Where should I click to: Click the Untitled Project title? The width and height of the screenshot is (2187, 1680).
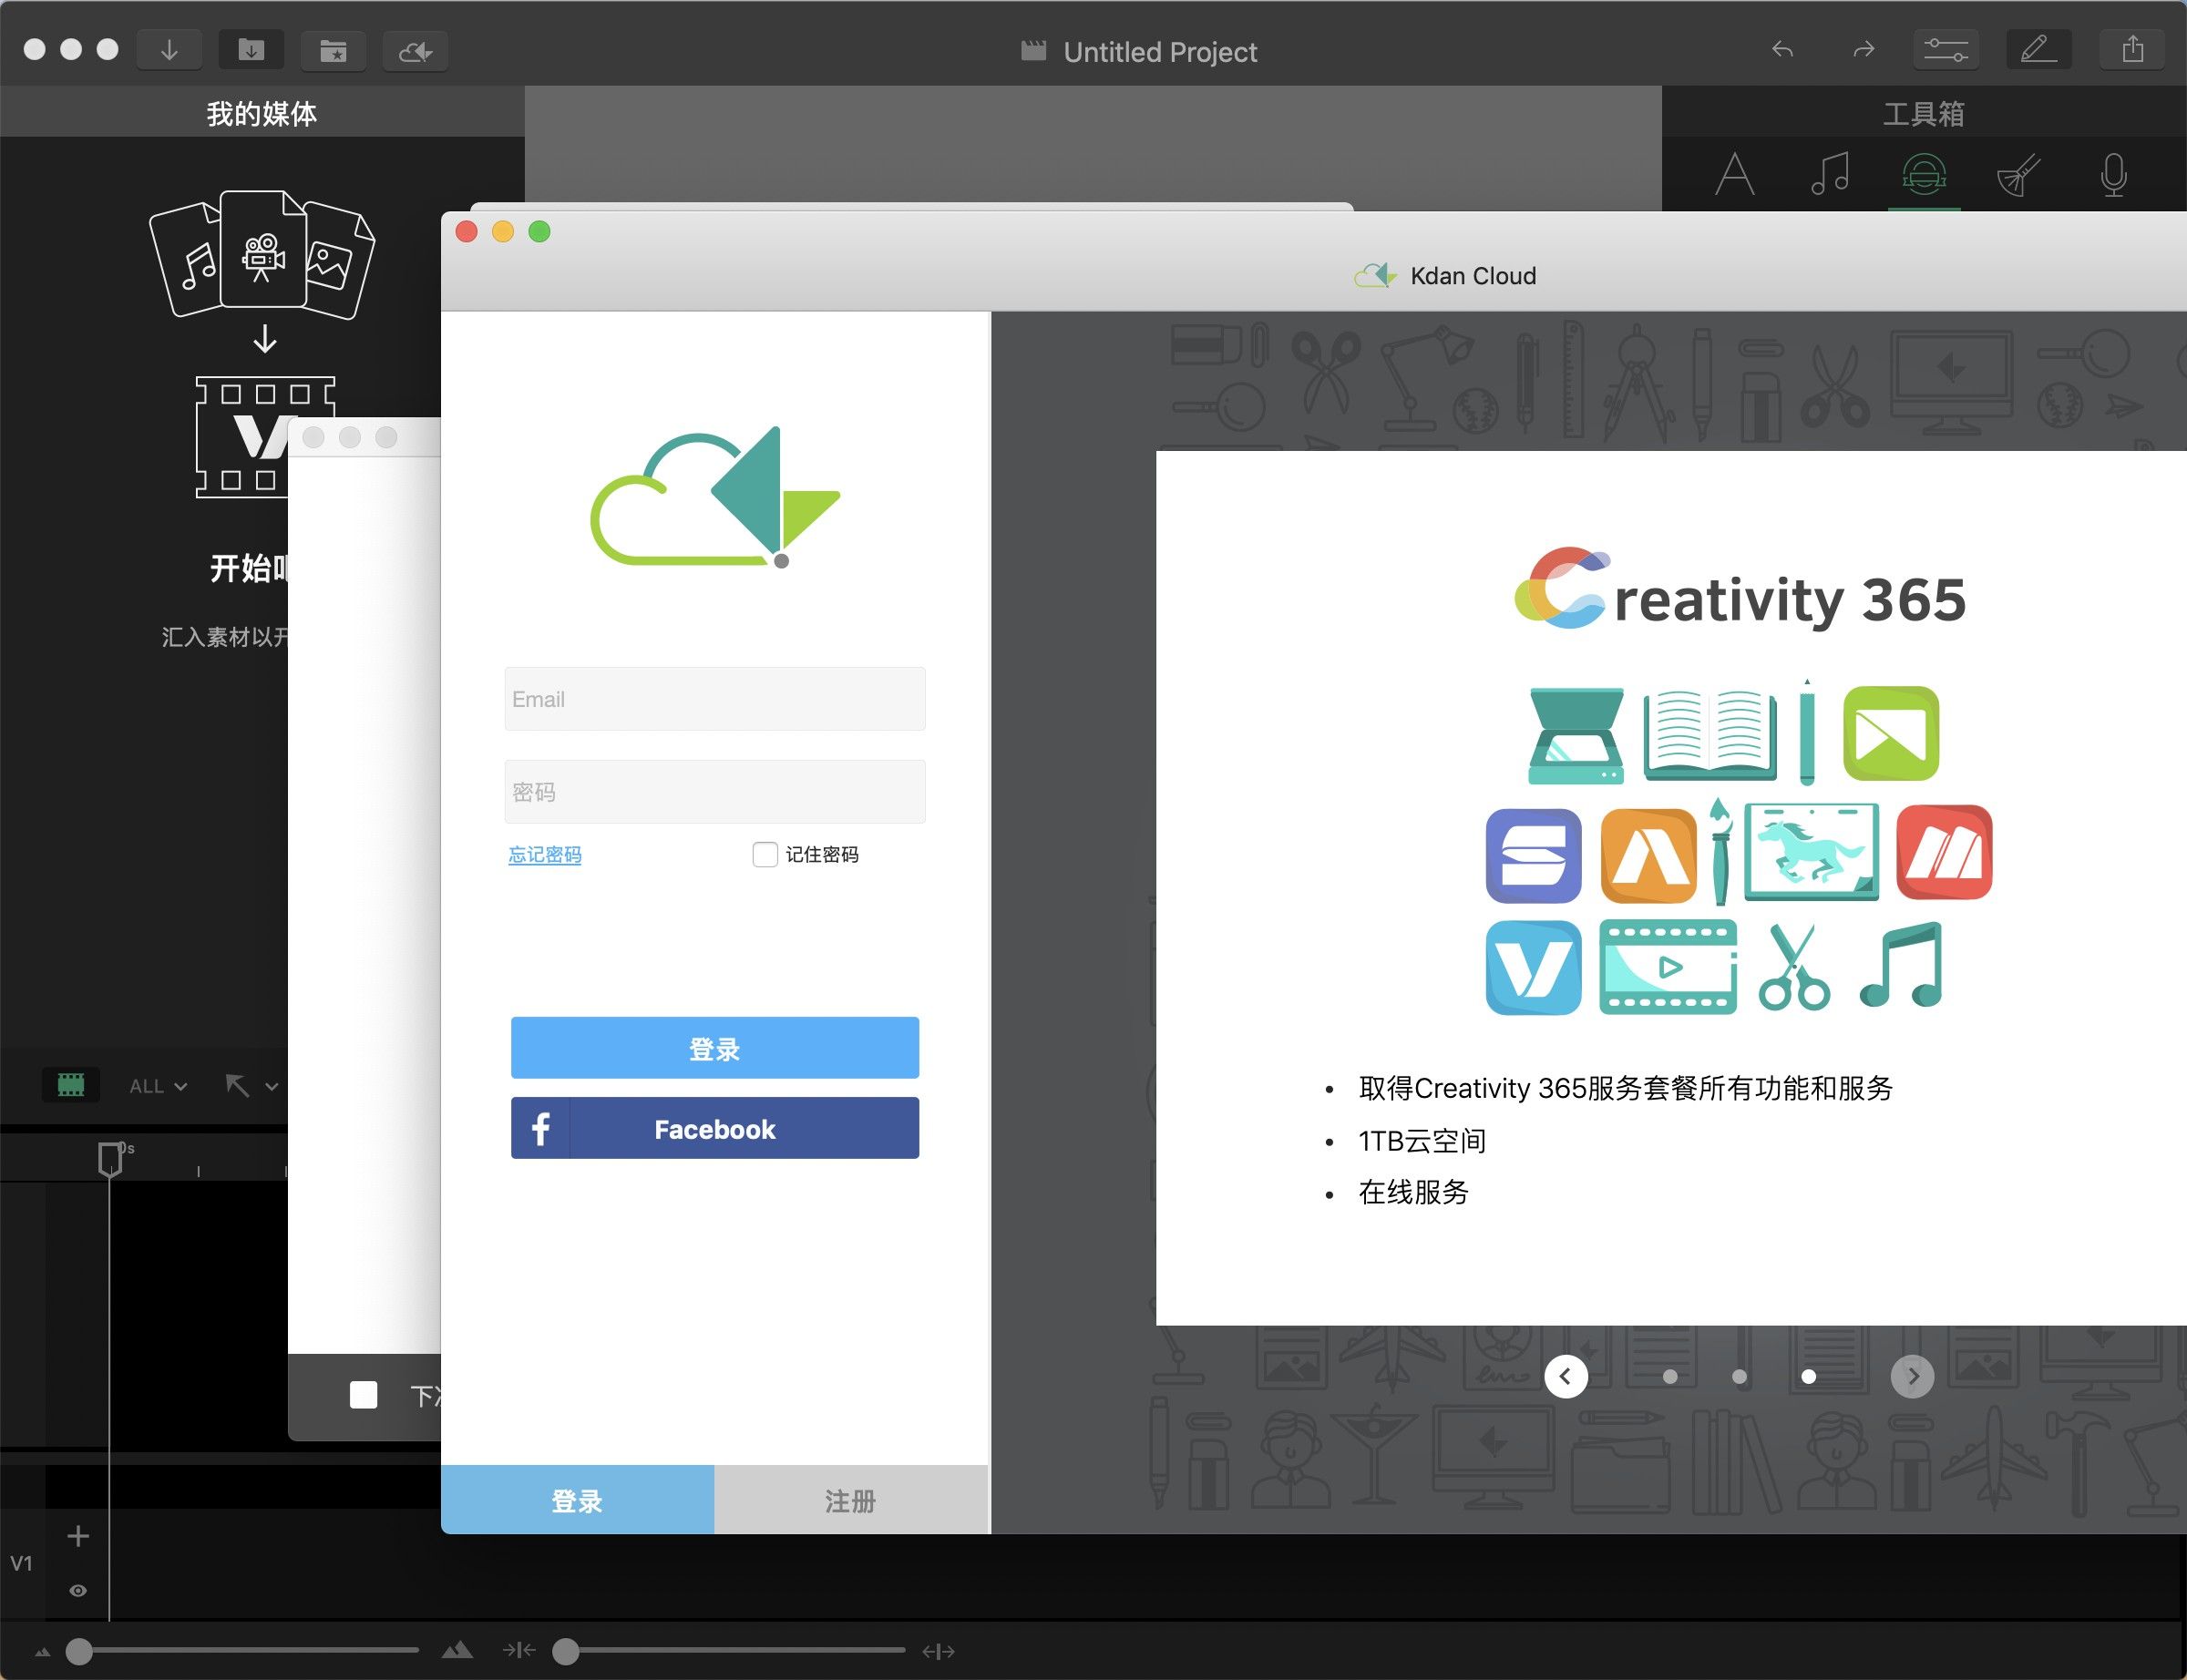point(1160,51)
